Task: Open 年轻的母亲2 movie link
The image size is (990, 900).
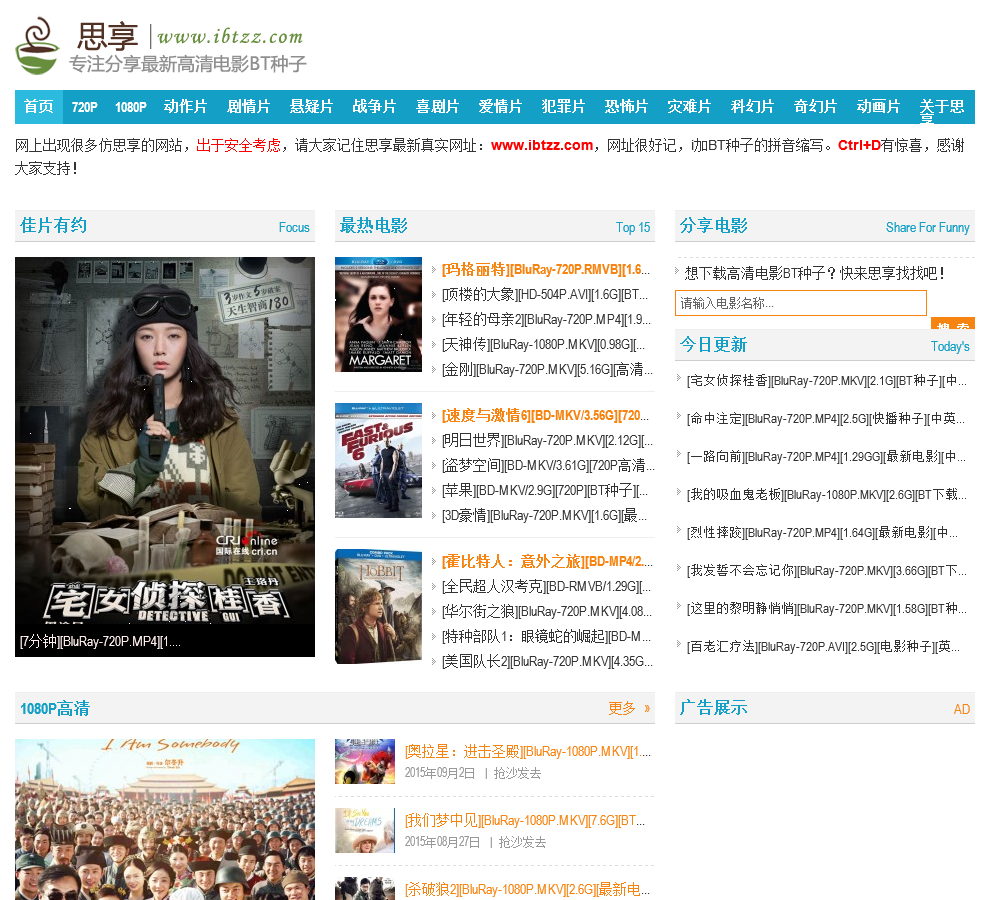Action: (x=546, y=320)
